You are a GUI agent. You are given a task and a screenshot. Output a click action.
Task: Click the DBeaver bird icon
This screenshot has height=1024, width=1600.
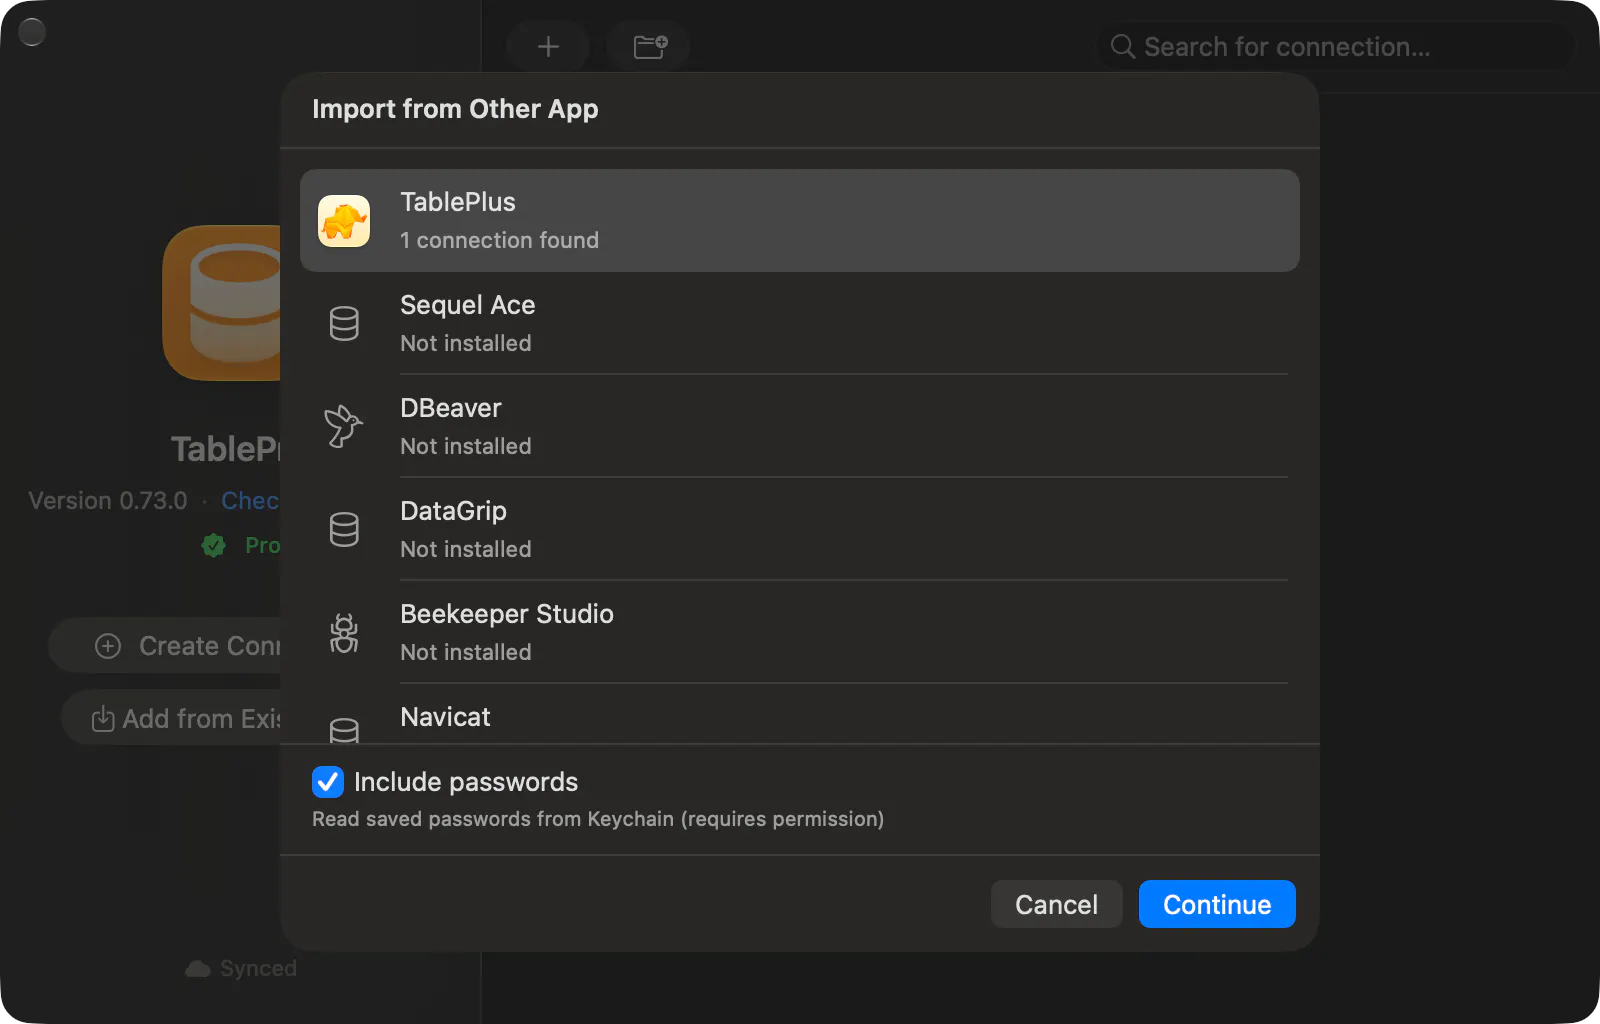click(343, 426)
